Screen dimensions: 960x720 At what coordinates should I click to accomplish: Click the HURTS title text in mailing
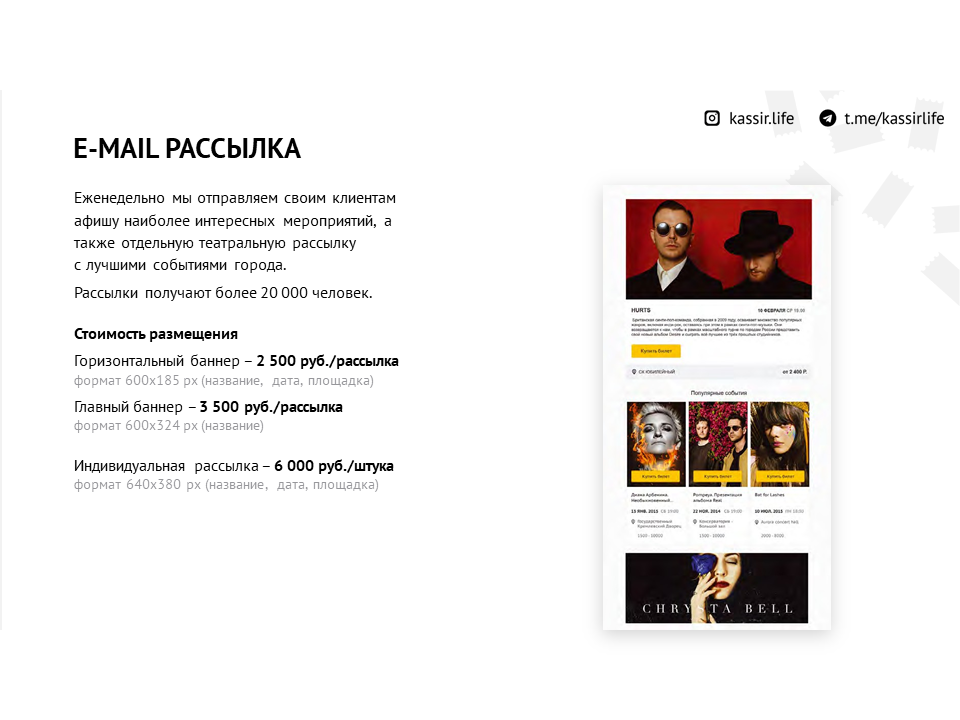pos(641,310)
